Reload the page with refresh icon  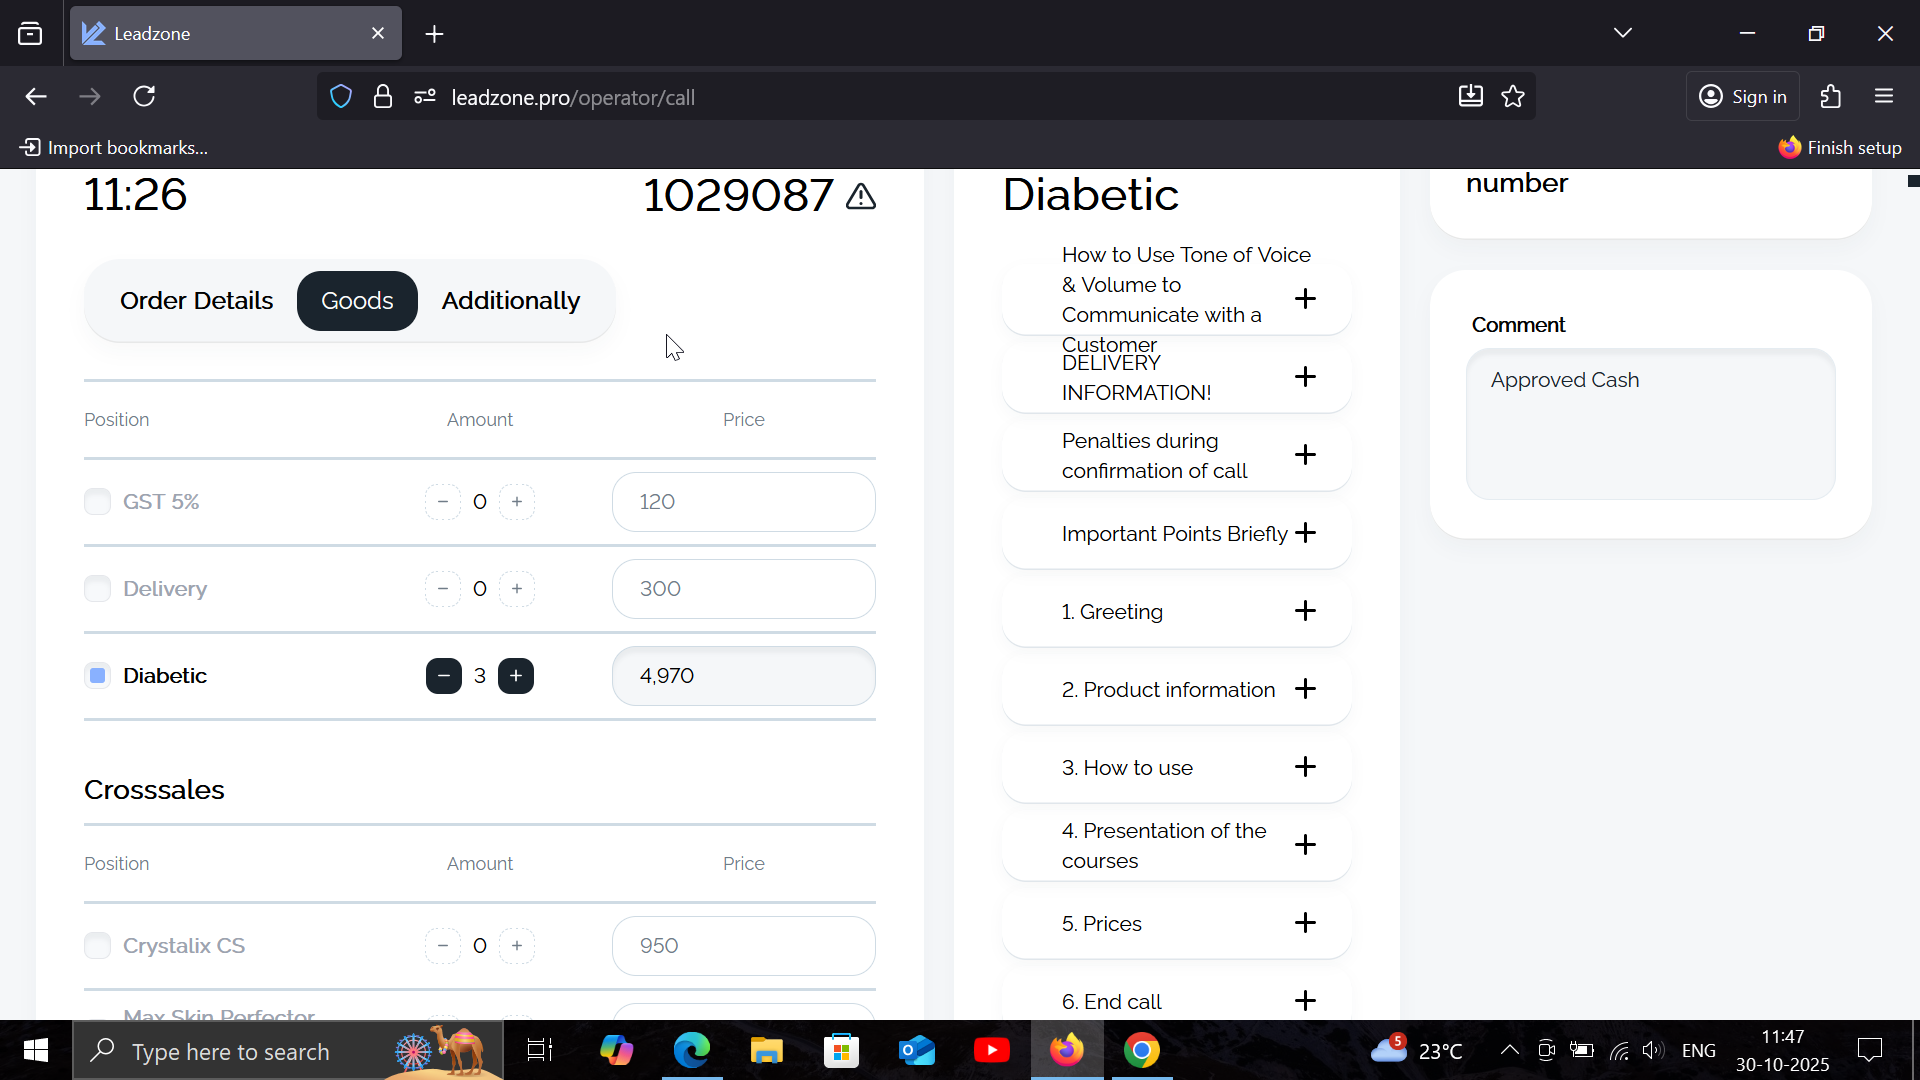coord(144,97)
